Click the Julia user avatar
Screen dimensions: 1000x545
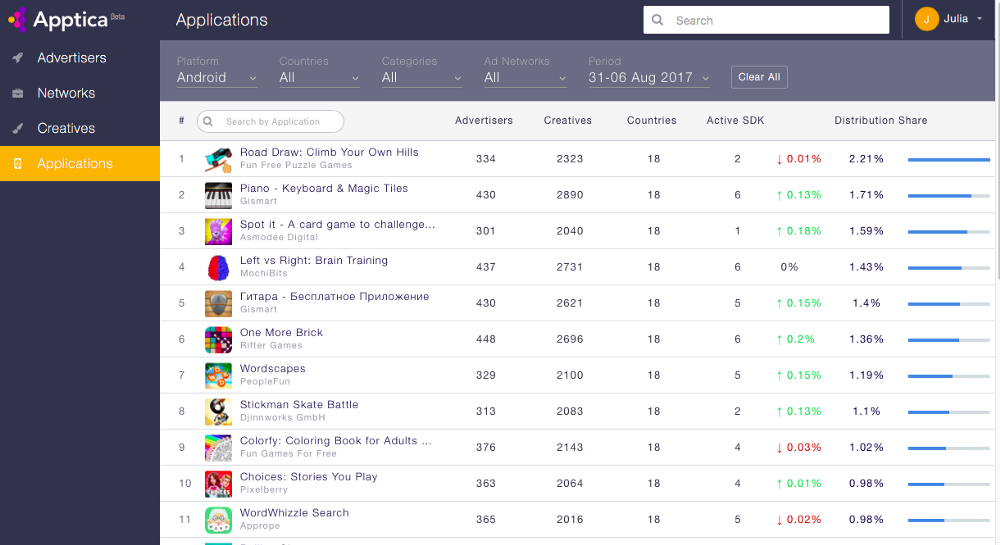[x=926, y=19]
